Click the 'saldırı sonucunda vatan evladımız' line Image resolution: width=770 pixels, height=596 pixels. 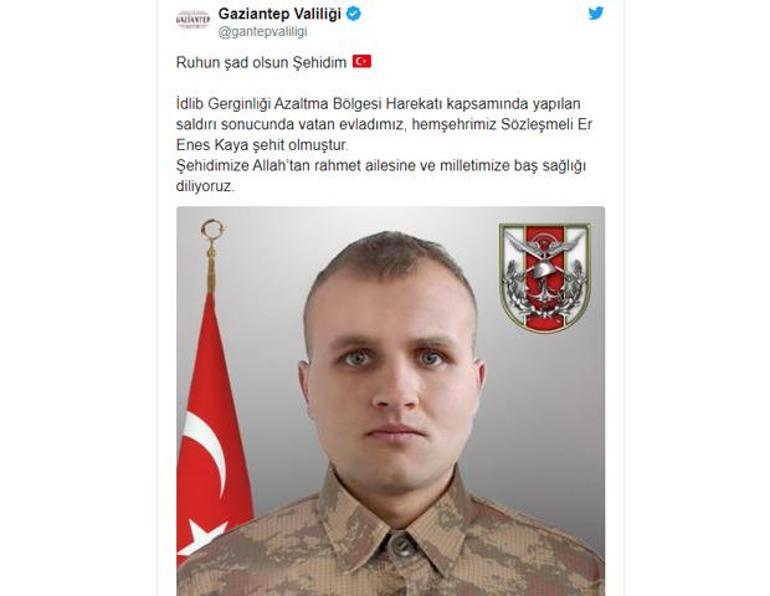[x=291, y=125]
